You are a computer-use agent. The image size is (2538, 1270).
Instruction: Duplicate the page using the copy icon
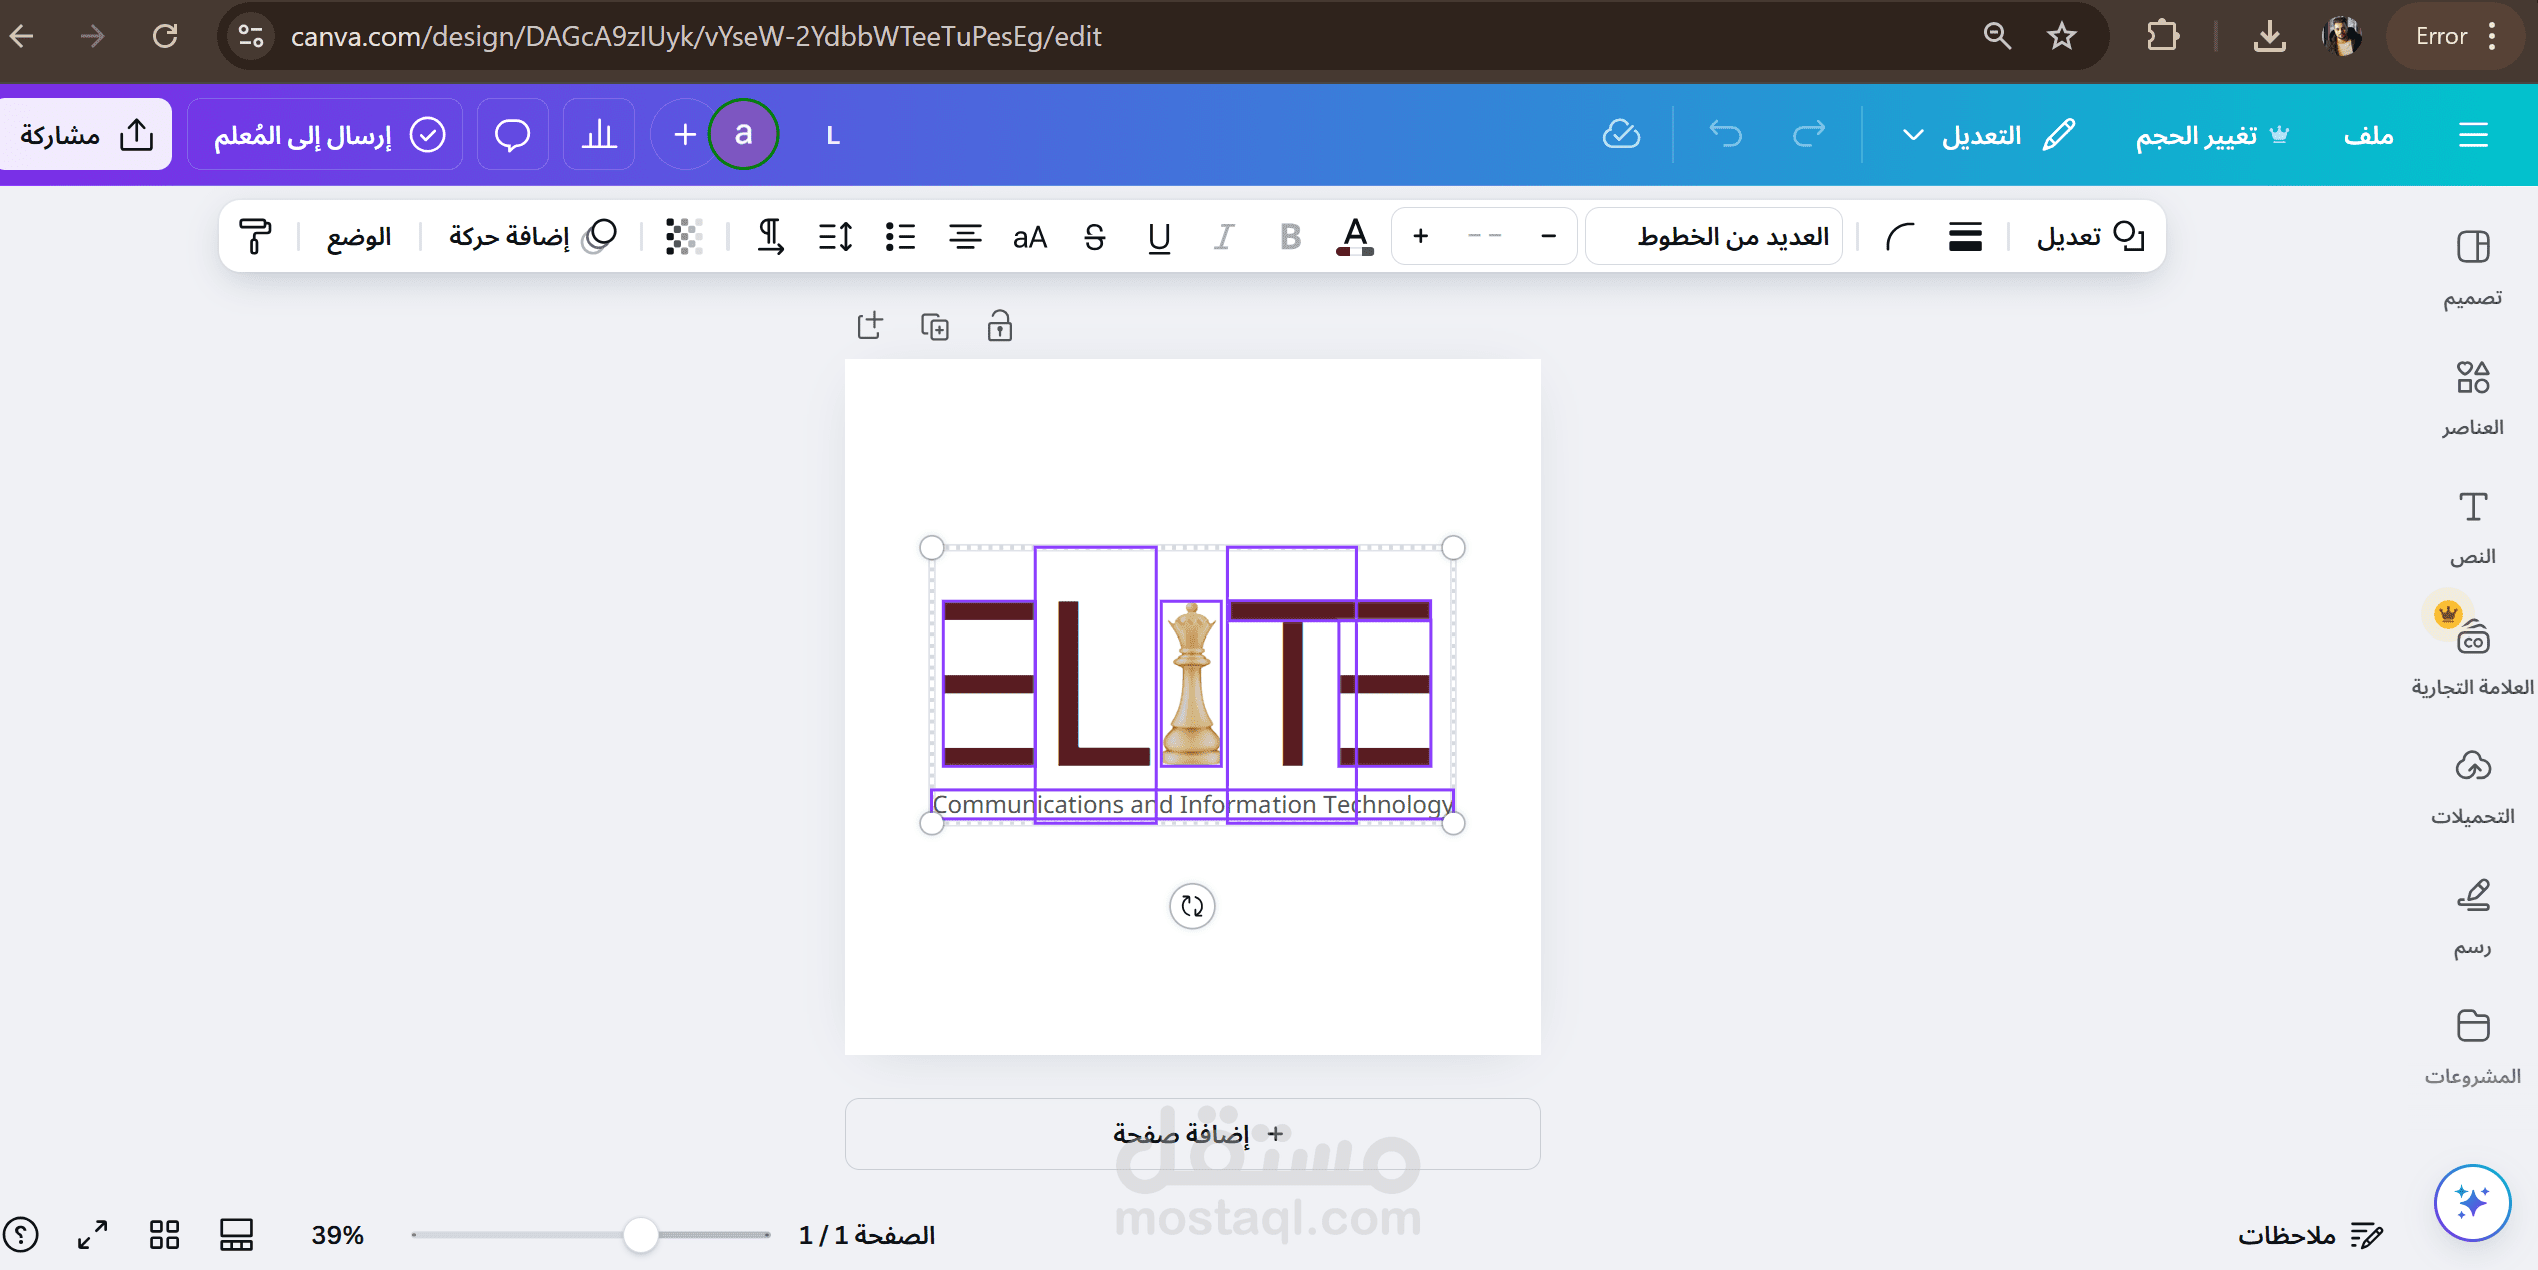934,326
